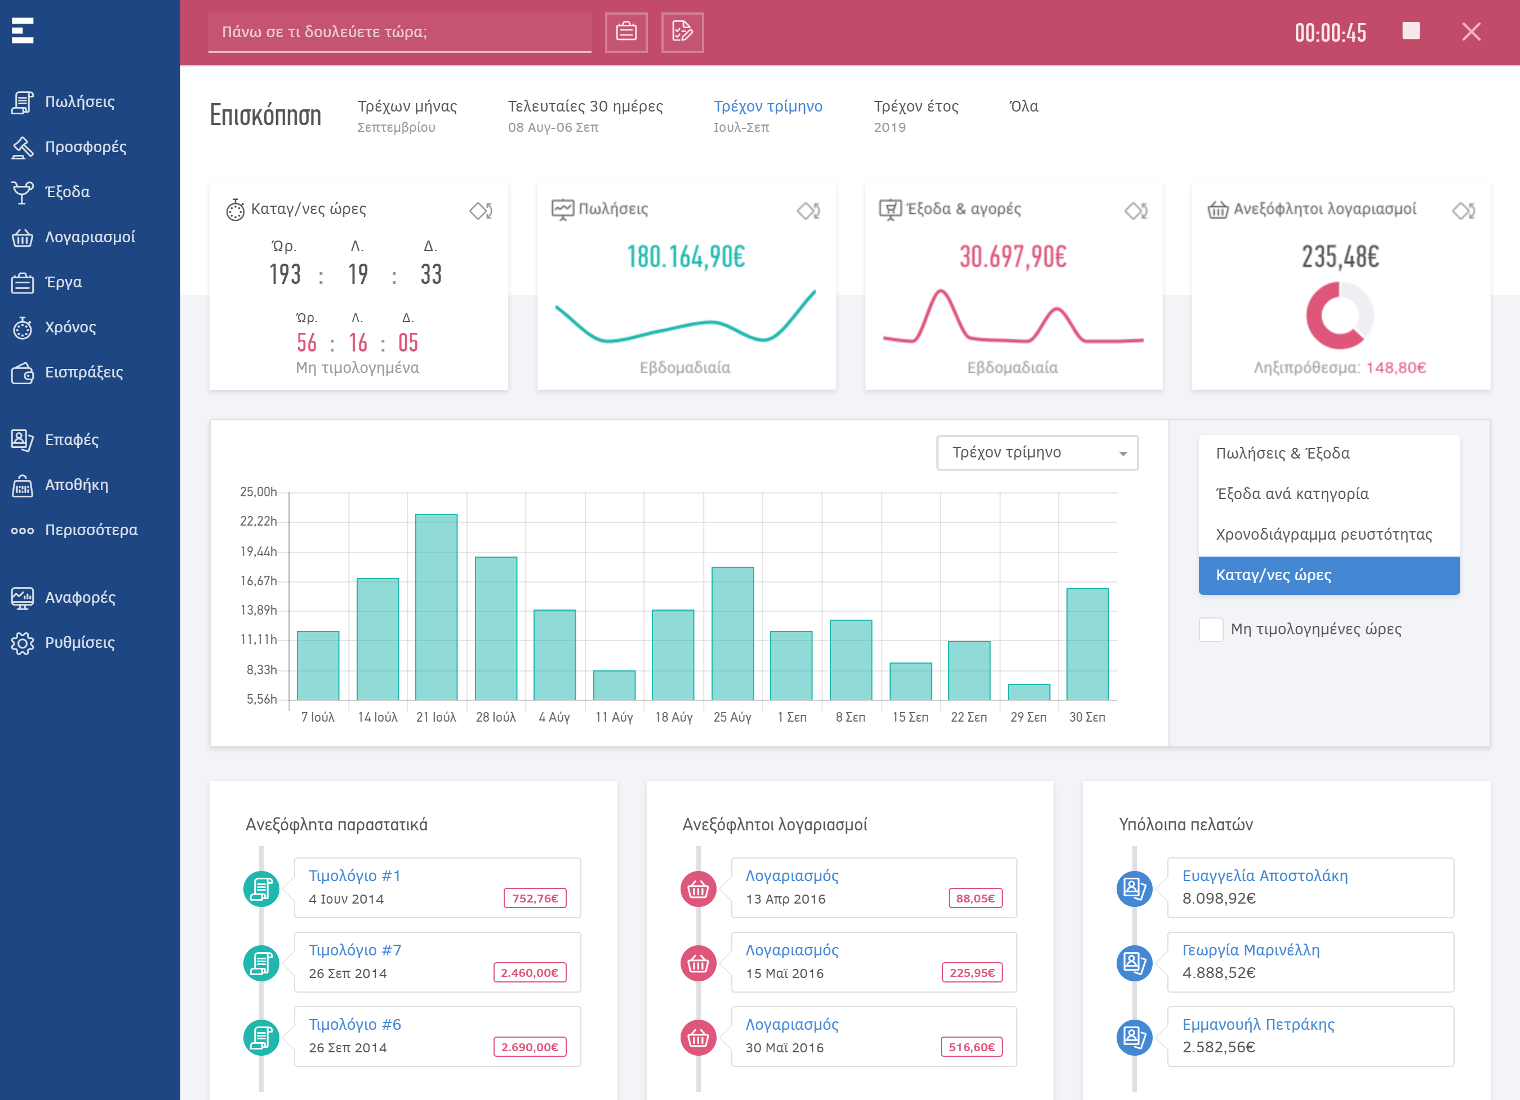Screen dimensions: 1520x1100
Task: Flip the Πωλήσεις card with corner icon
Action: click(809, 210)
